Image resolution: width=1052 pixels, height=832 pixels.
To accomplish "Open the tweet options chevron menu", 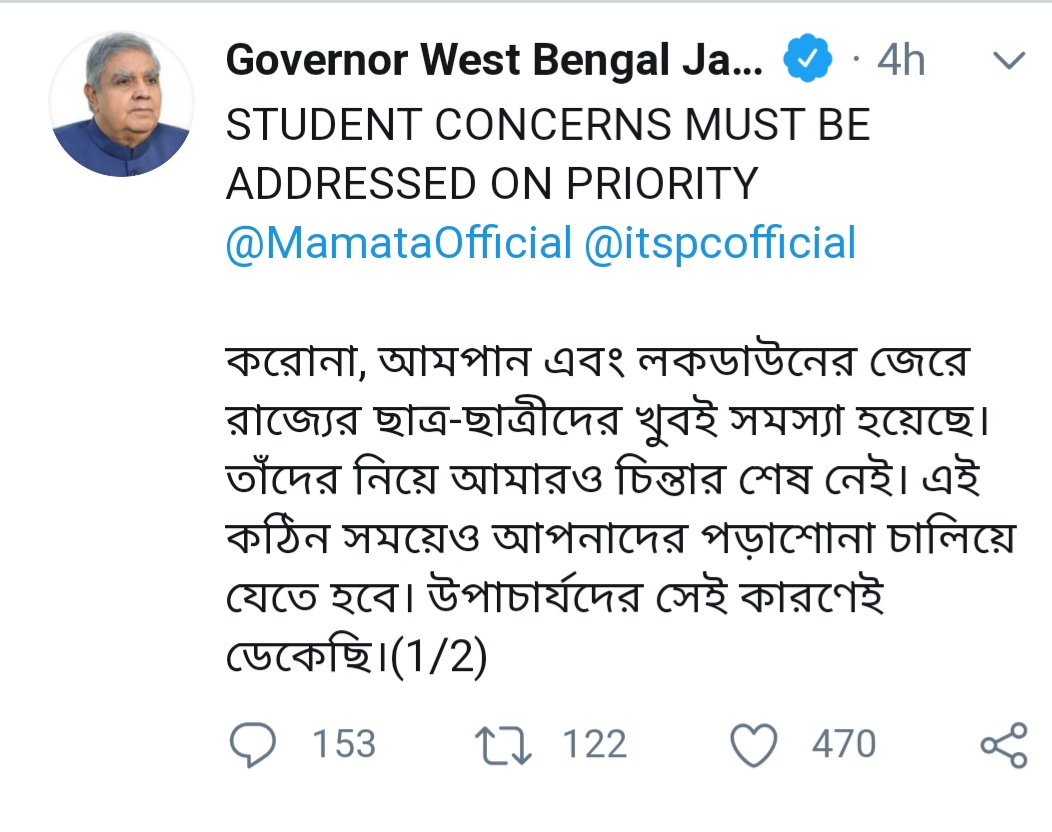I will point(1007,62).
